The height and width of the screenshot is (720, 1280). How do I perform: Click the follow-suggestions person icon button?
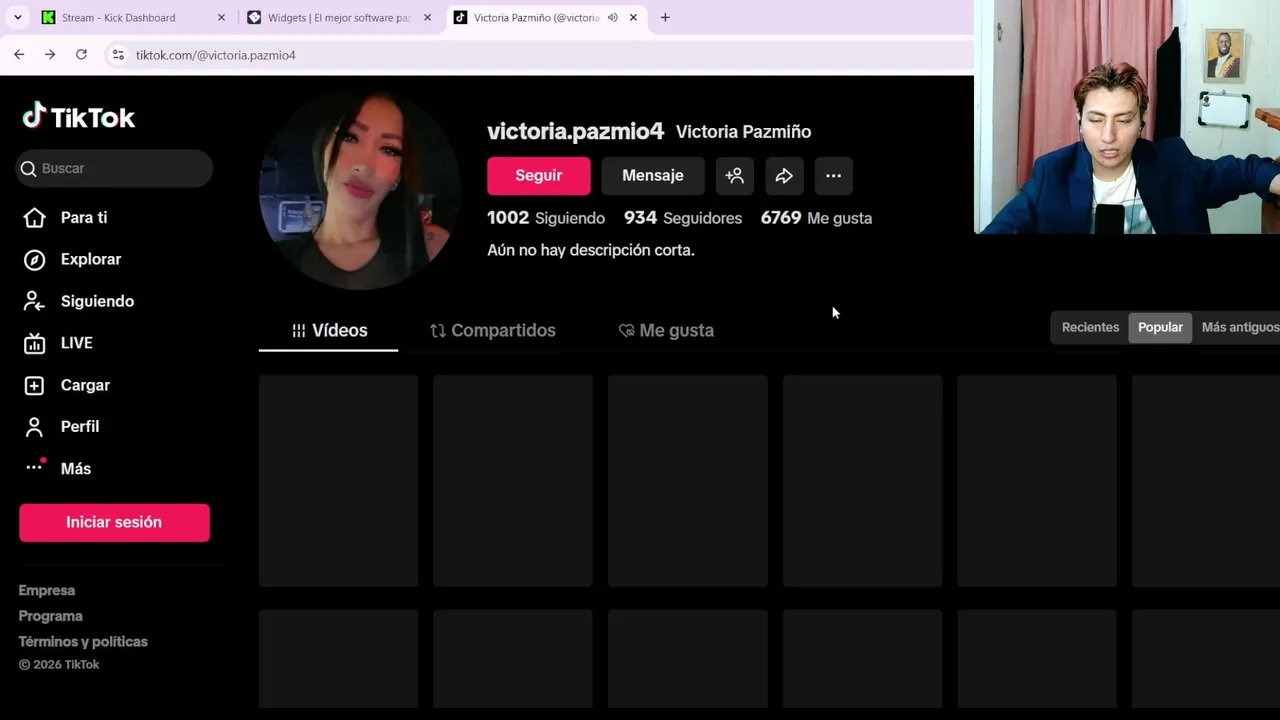coord(735,176)
